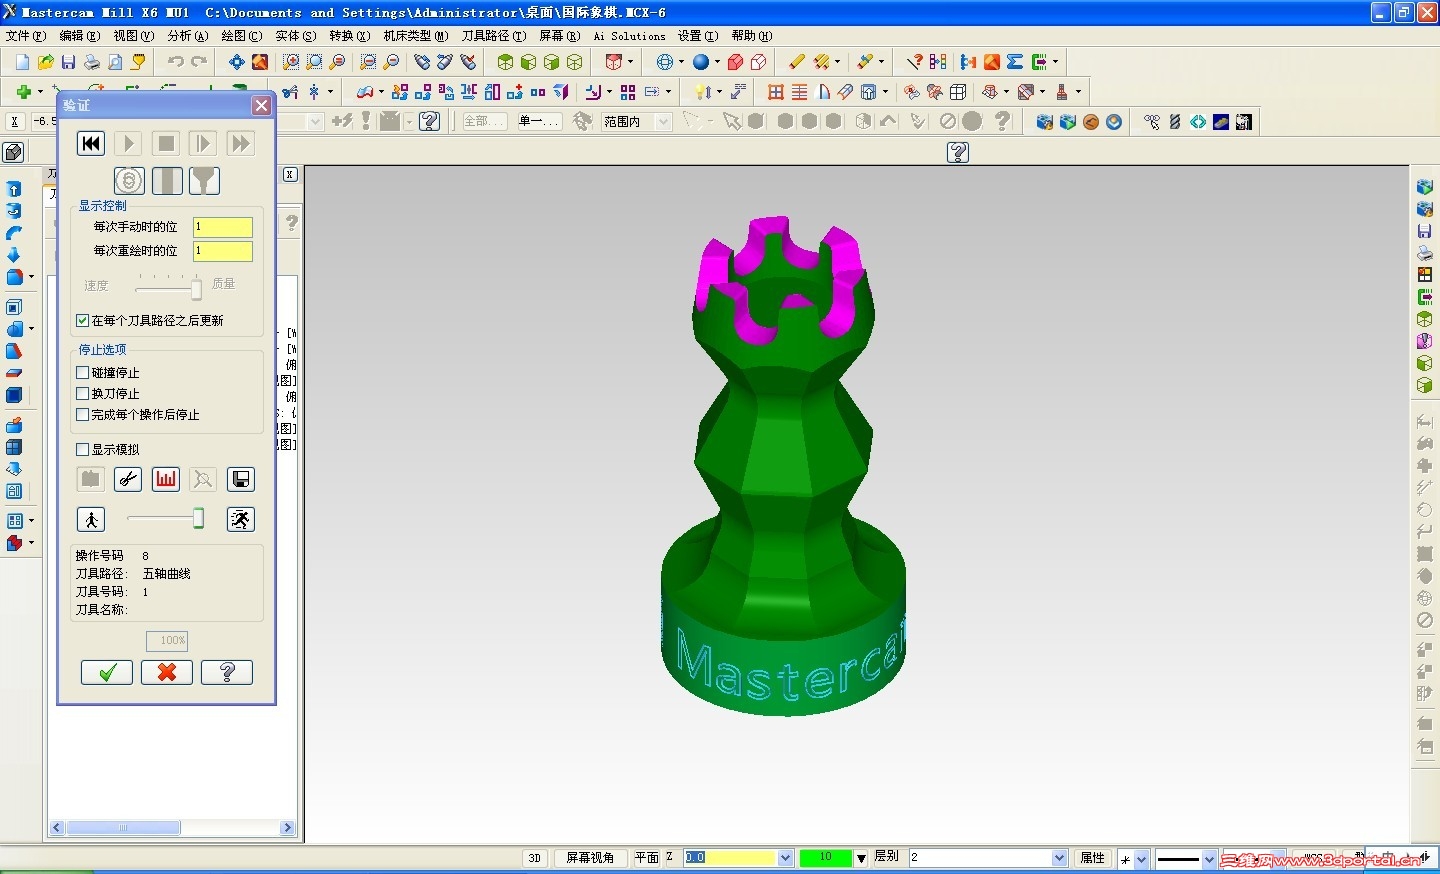Screen dimensions: 1440x874
Task: Open the 刀具路径(T) menu
Action: (493, 36)
